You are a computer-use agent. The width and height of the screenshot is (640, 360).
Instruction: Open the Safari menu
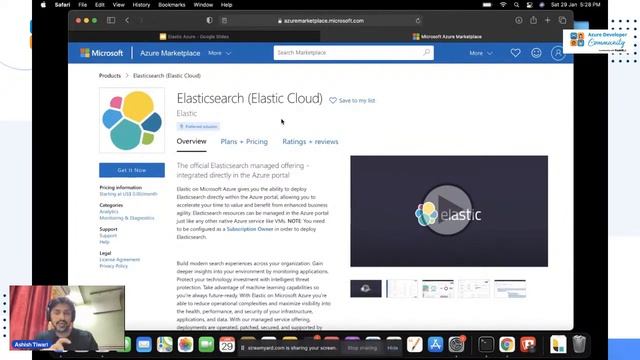point(62,5)
